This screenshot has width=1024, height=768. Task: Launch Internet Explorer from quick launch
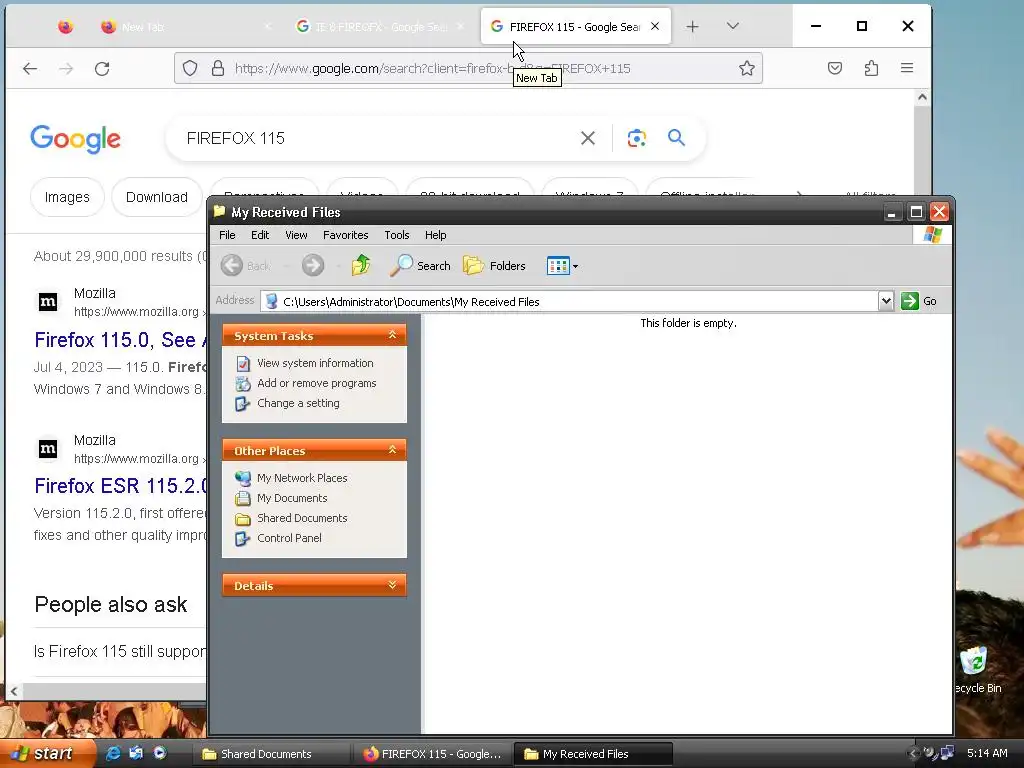[113, 754]
